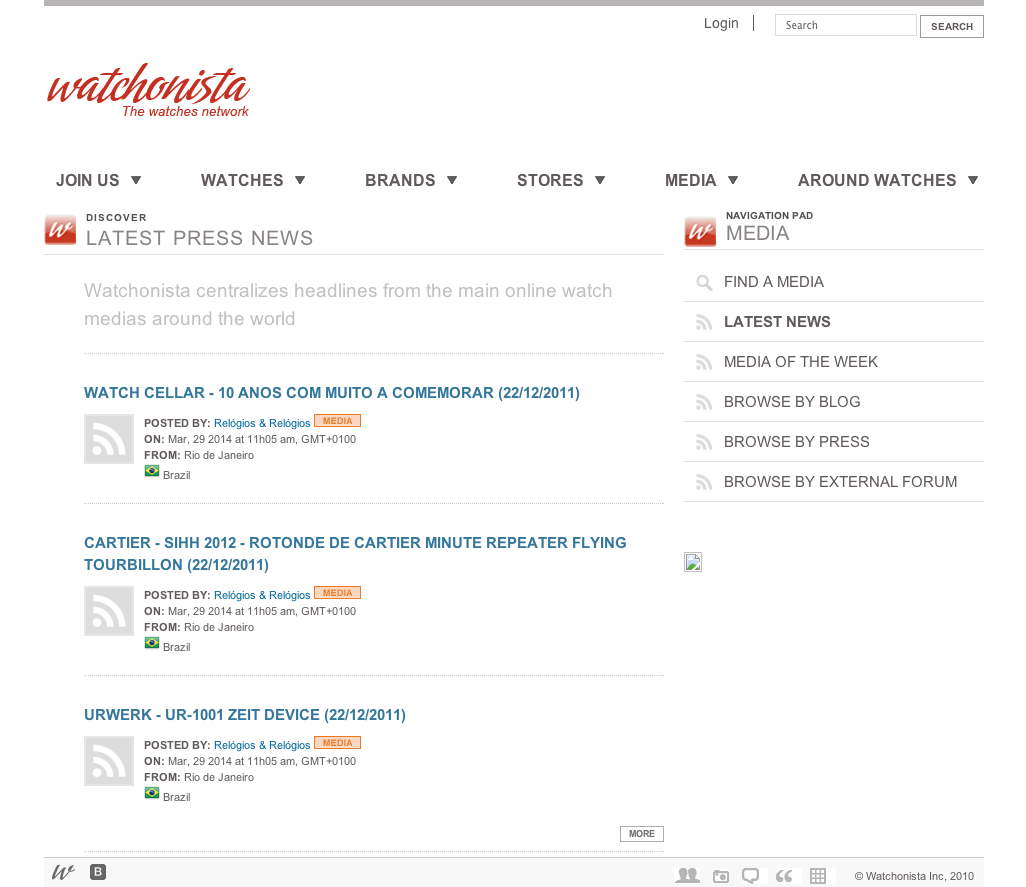Click the broken image icon in the sidebar
The width and height of the screenshot is (1026, 887).
pos(693,562)
